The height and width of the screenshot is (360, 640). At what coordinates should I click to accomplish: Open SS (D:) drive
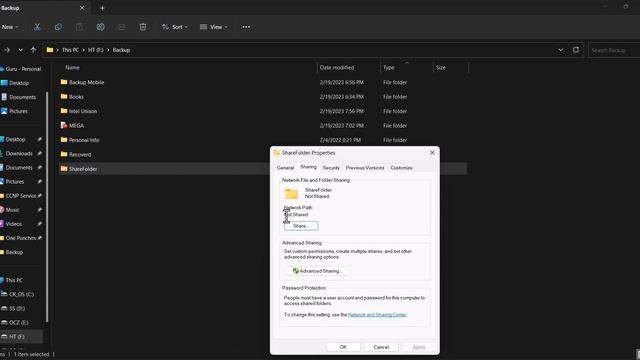(17, 309)
